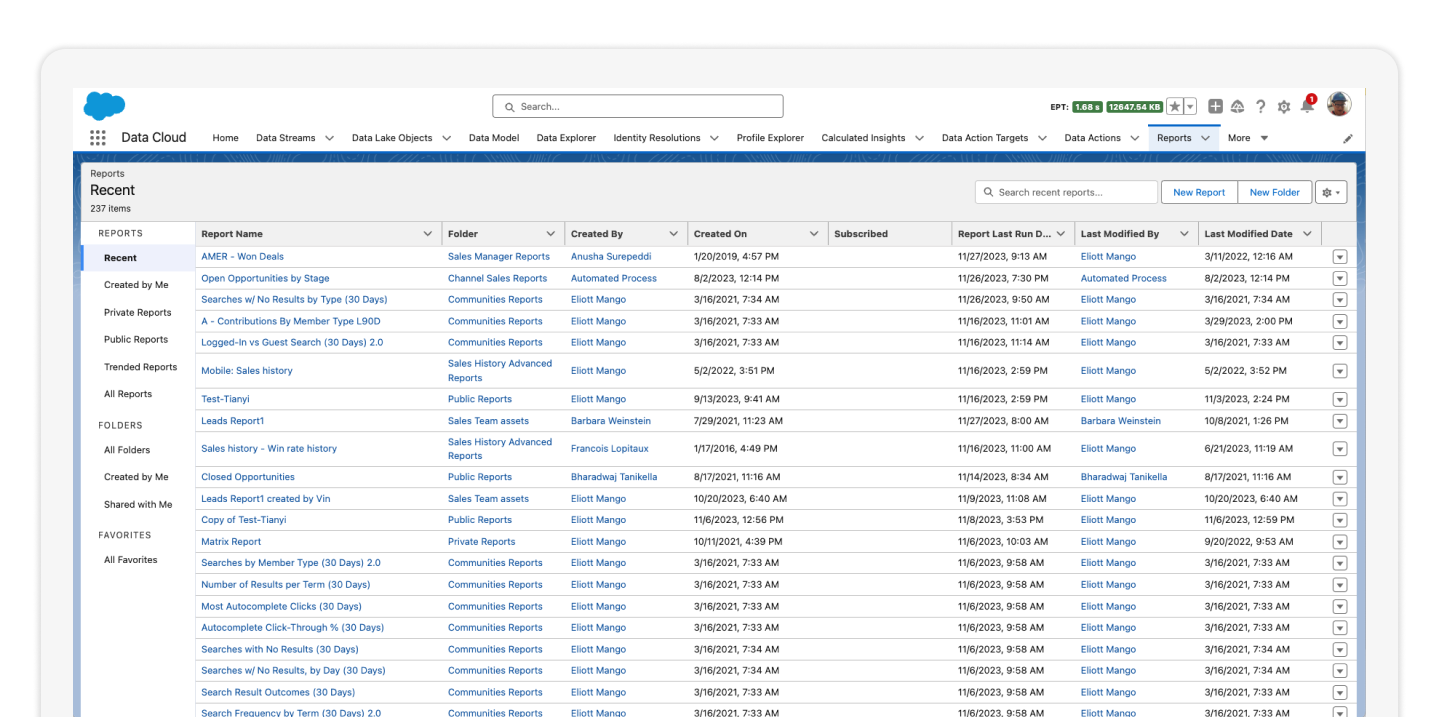The width and height of the screenshot is (1440, 717).
Task: Open row actions for Leads Report1 created by Vin
Action: point(1340,499)
